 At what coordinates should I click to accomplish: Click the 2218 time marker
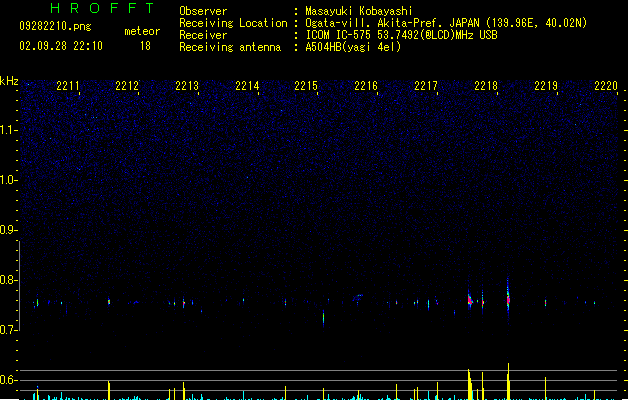[x=486, y=86]
